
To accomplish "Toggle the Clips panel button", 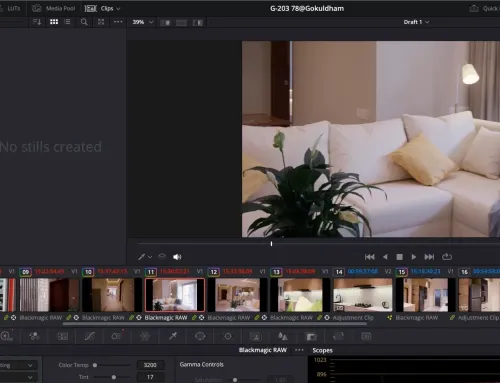I will 99,8.
